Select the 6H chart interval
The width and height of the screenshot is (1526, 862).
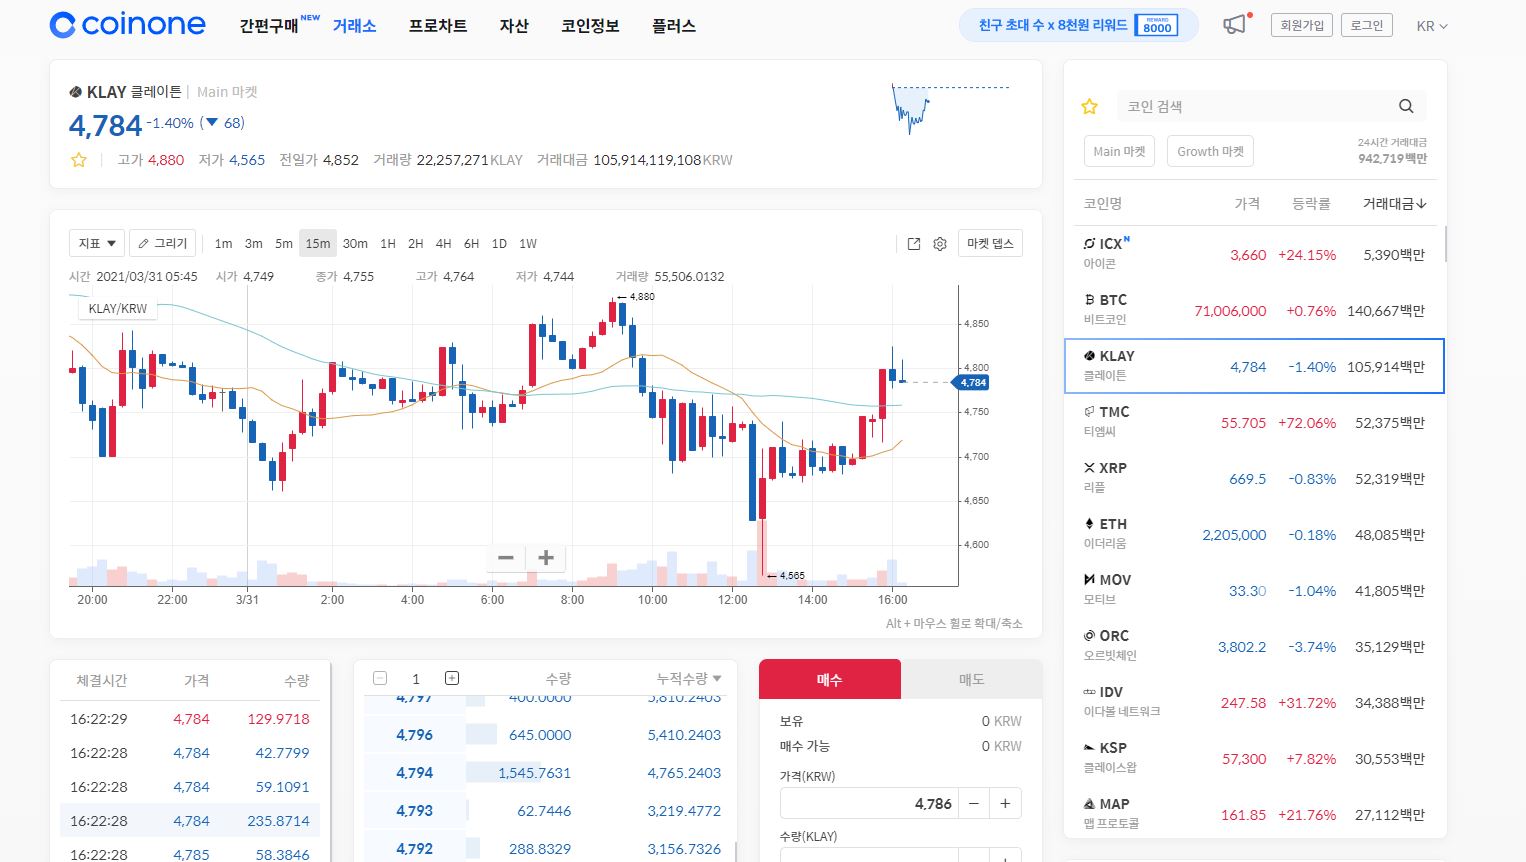[x=471, y=244]
